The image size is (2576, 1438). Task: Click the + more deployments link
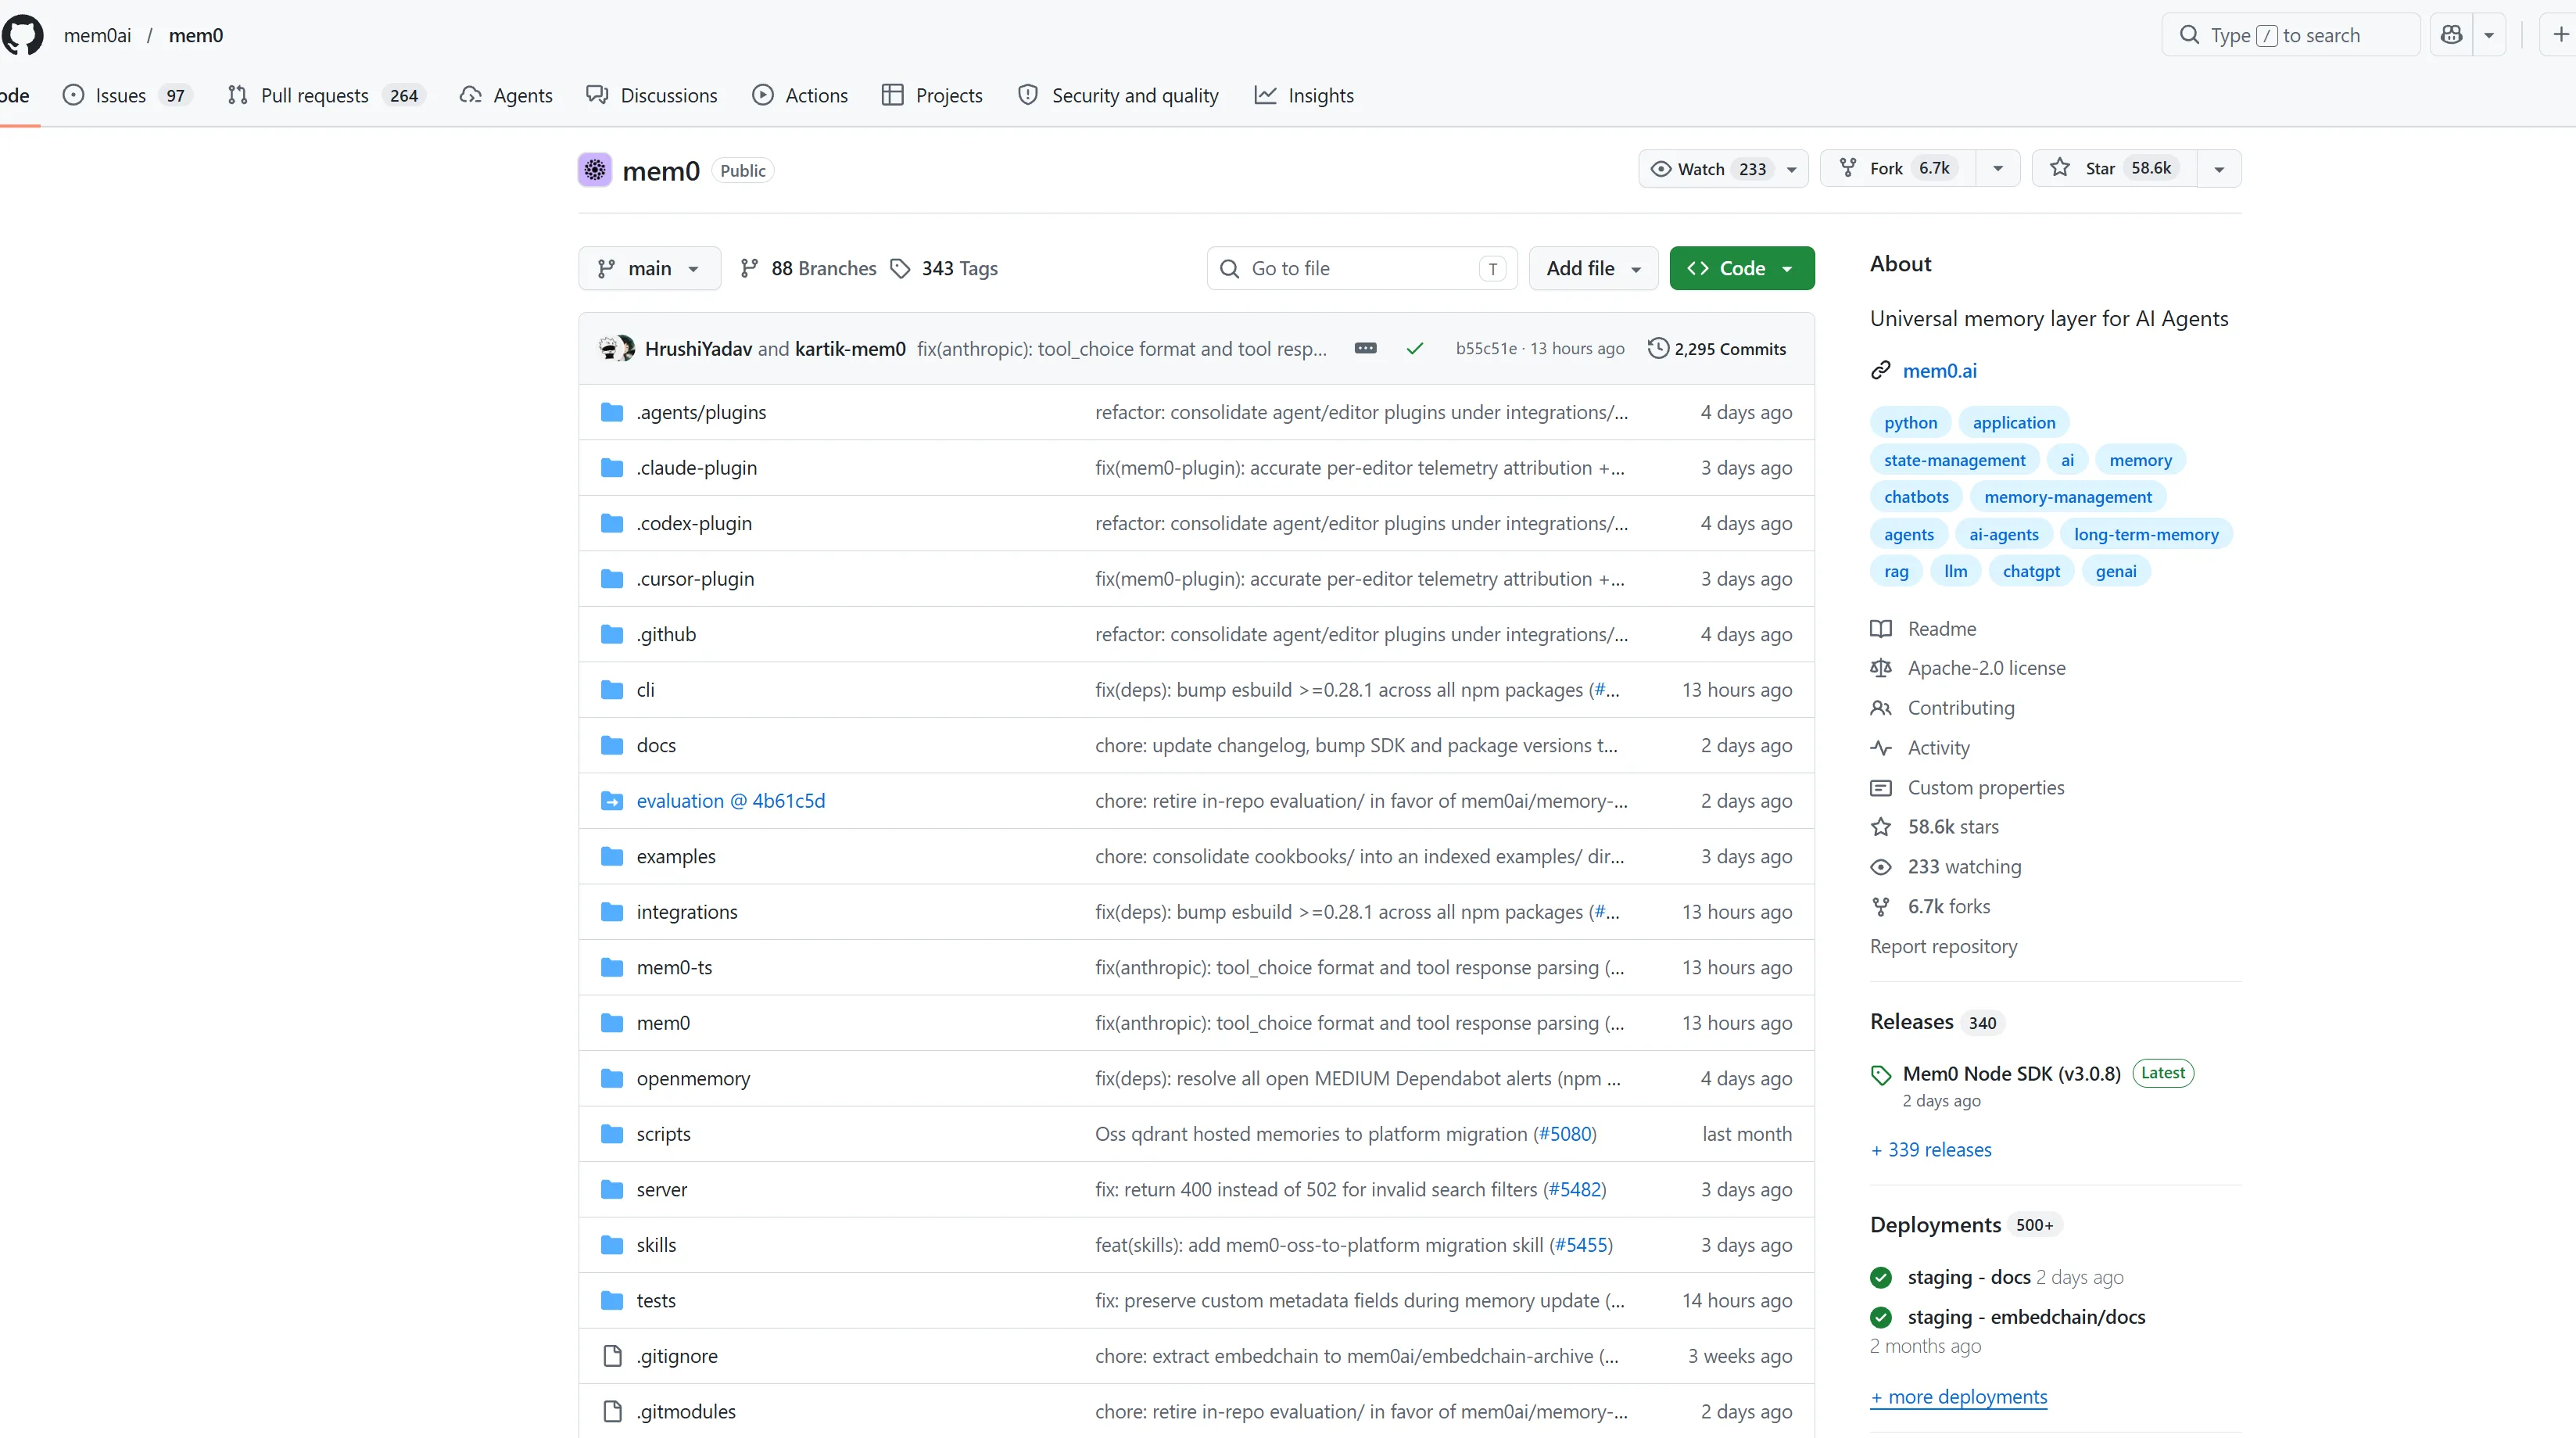coord(1958,1397)
